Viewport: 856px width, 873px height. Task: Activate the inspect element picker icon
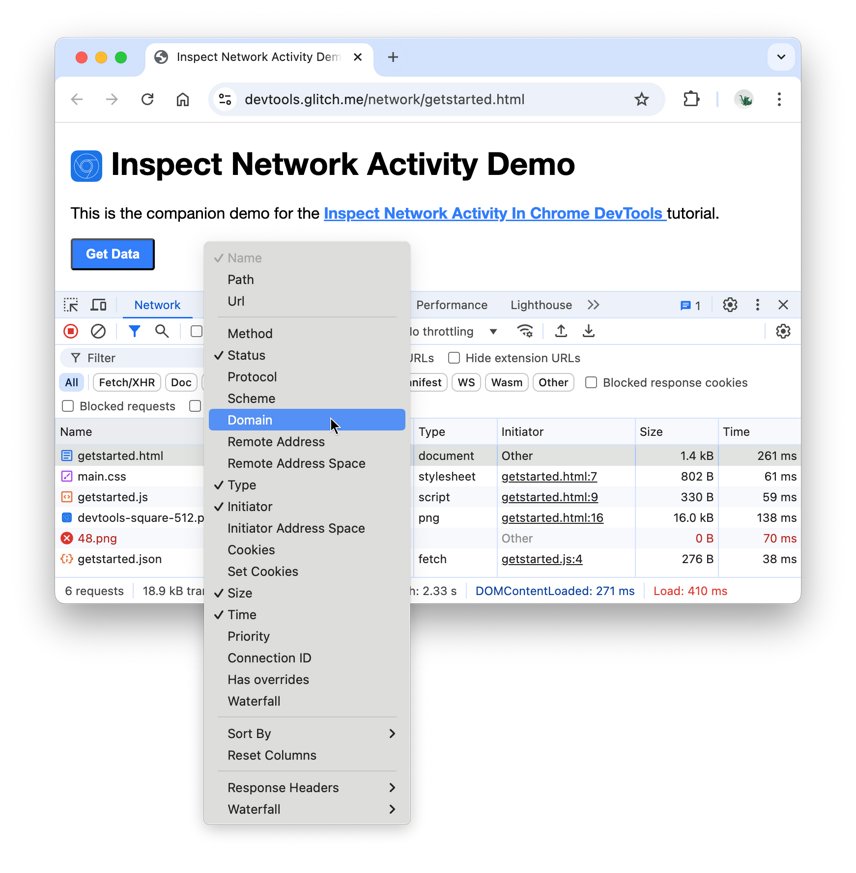coord(71,305)
